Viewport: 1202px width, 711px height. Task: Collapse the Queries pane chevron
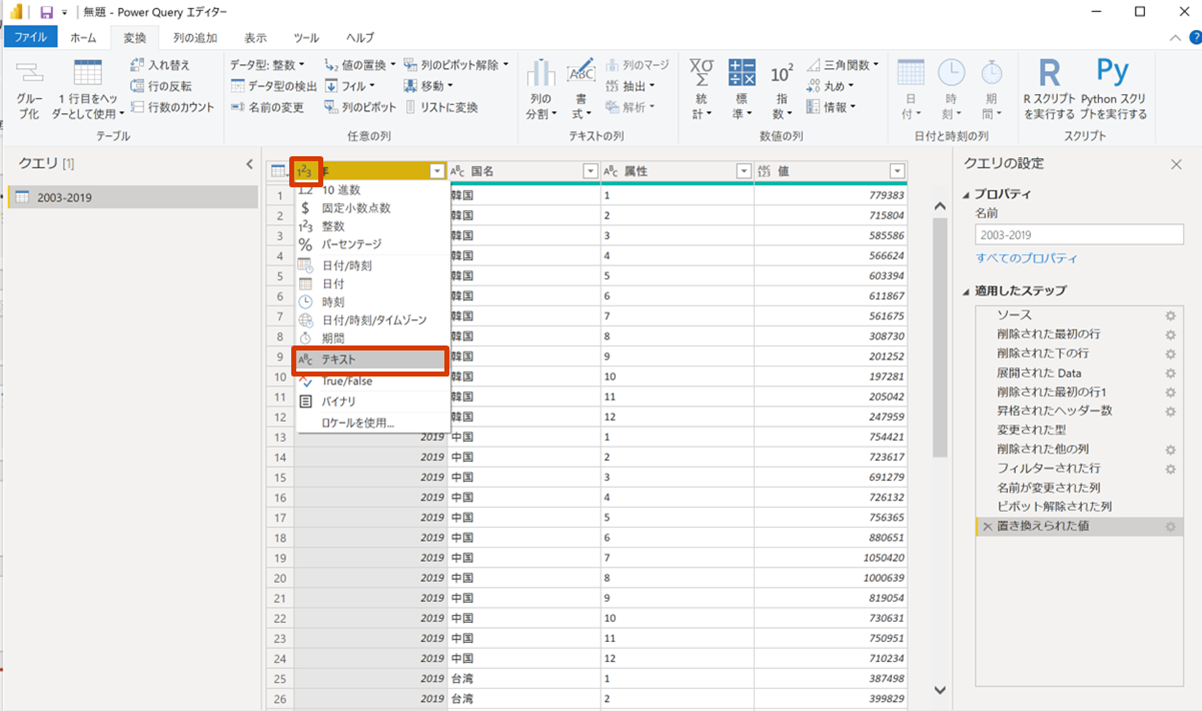pyautogui.click(x=249, y=164)
